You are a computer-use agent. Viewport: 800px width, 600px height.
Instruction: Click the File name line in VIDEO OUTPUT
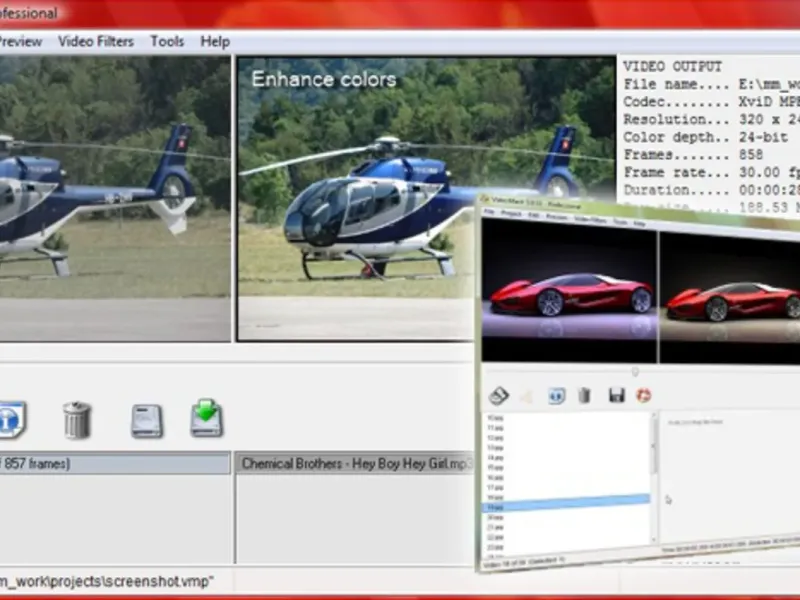[x=711, y=84]
